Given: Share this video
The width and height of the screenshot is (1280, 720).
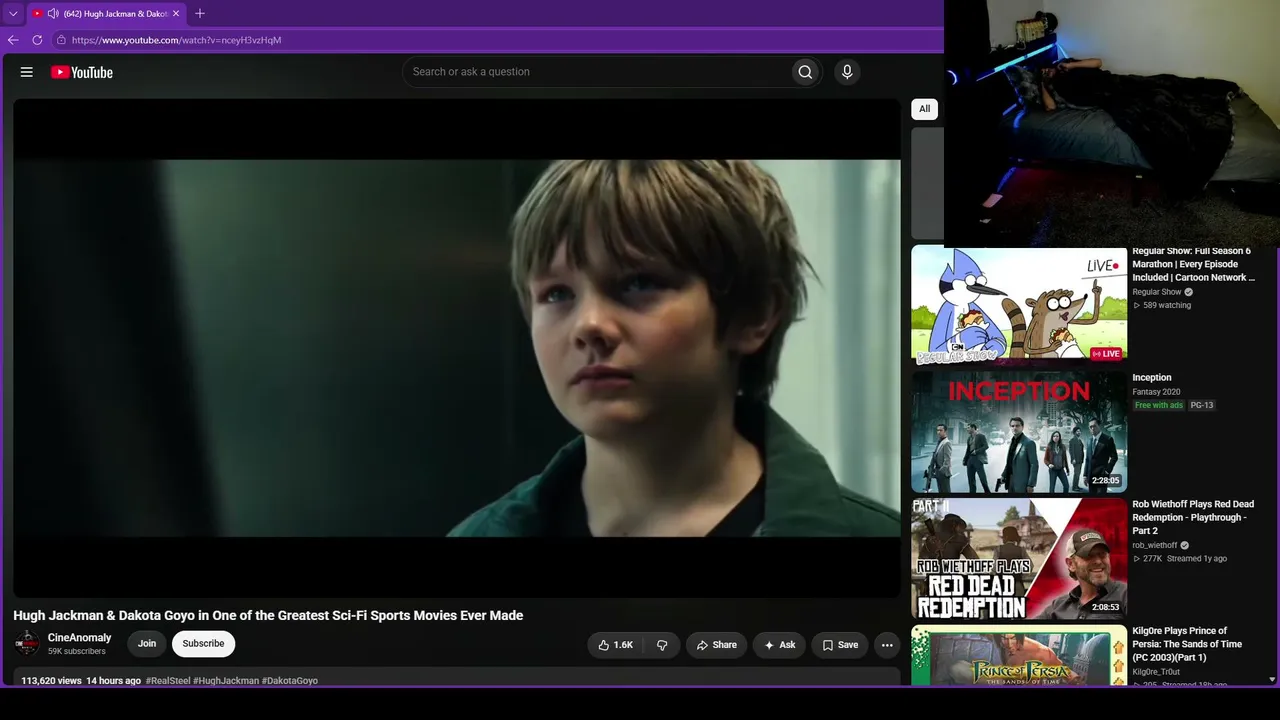Looking at the screenshot, I should (x=716, y=645).
